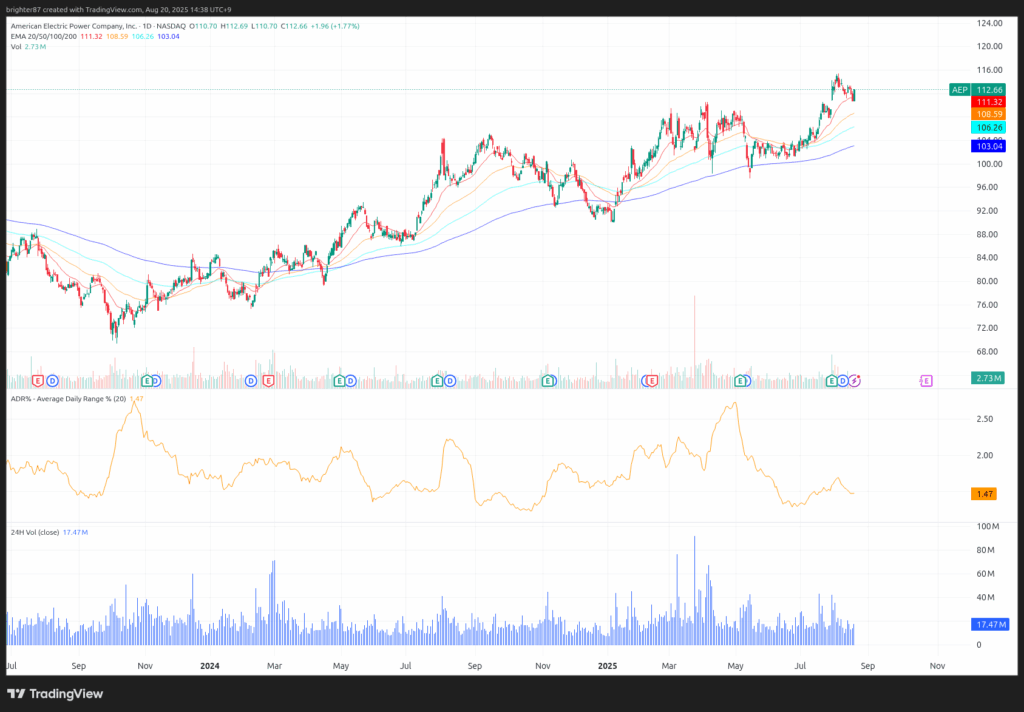Click the orange 108.59 EMA axis label
The image size is (1024, 712).
989,114
